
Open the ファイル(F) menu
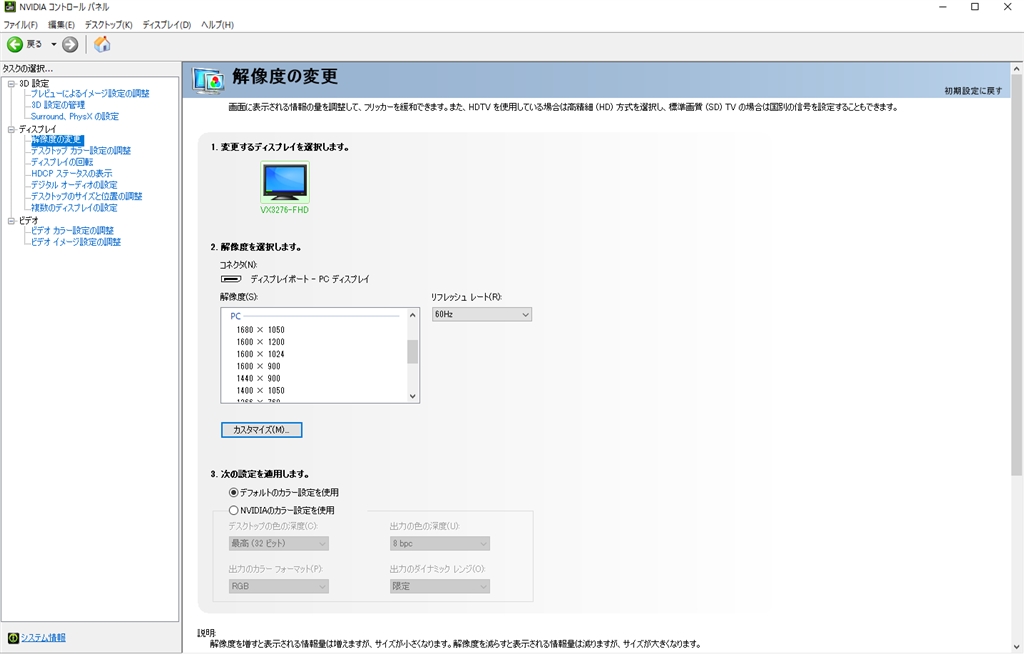(21, 25)
